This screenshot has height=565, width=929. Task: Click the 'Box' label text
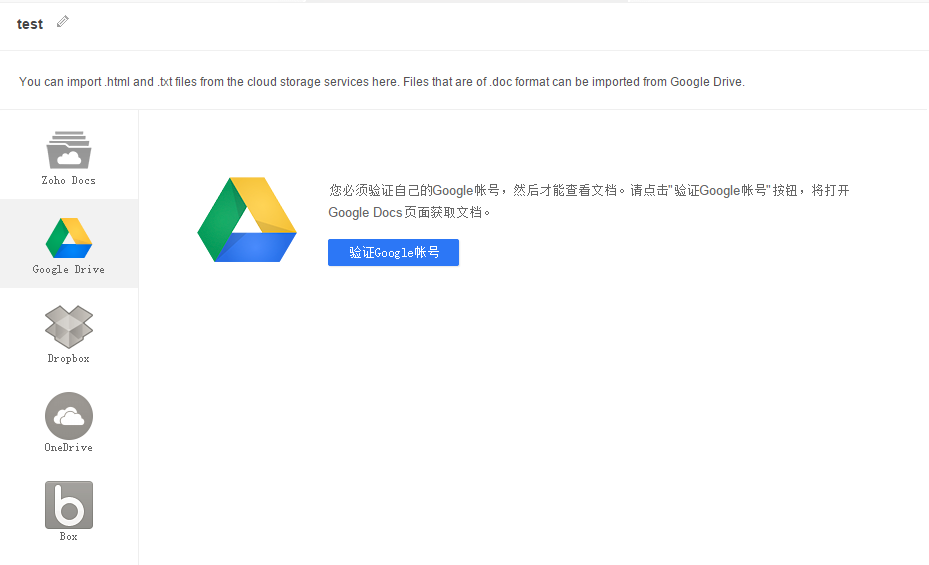tap(69, 537)
